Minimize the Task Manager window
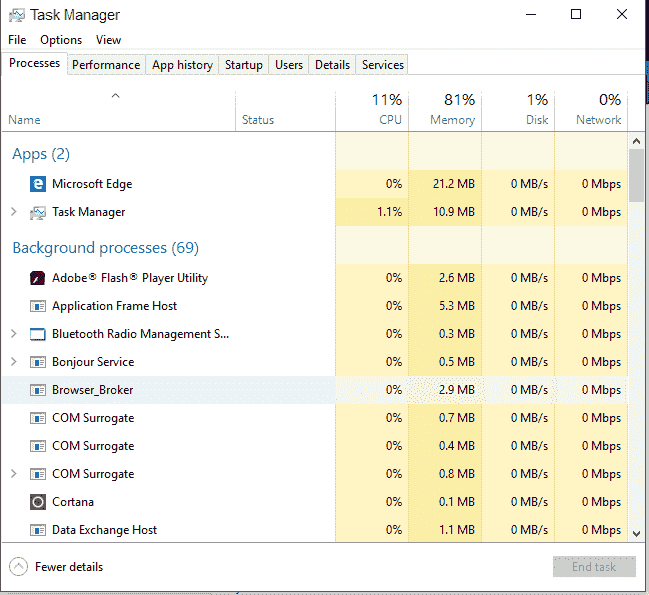This screenshot has height=595, width=649. pos(531,14)
